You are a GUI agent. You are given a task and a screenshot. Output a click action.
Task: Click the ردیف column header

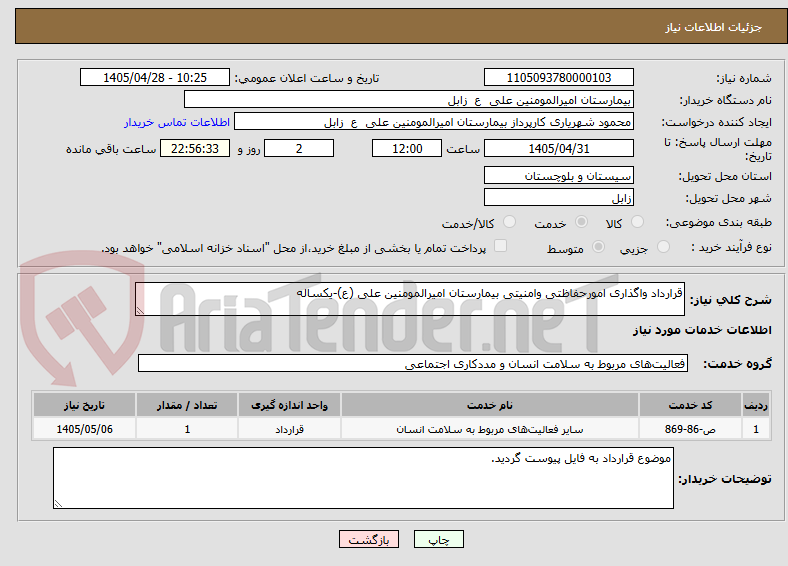[756, 405]
